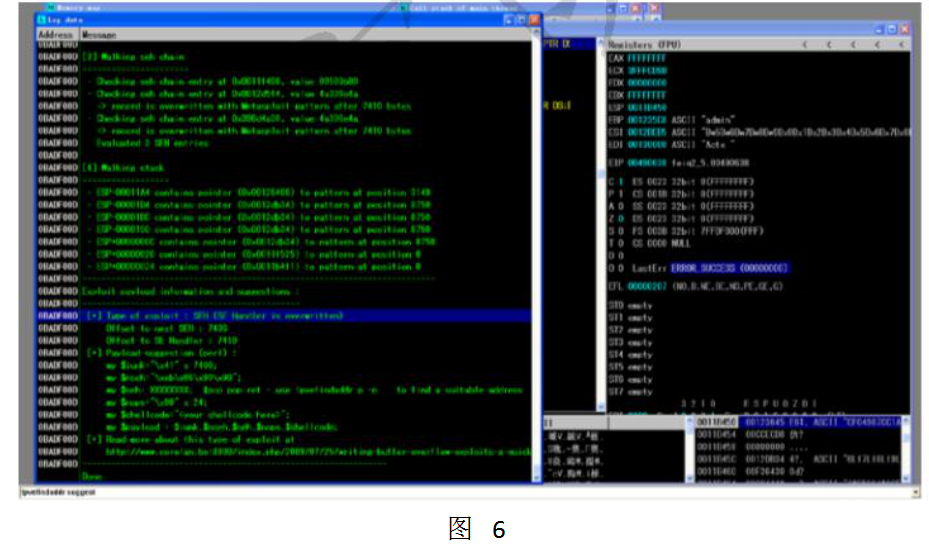Select the '$shellcode' perl suggestion line

197,415
